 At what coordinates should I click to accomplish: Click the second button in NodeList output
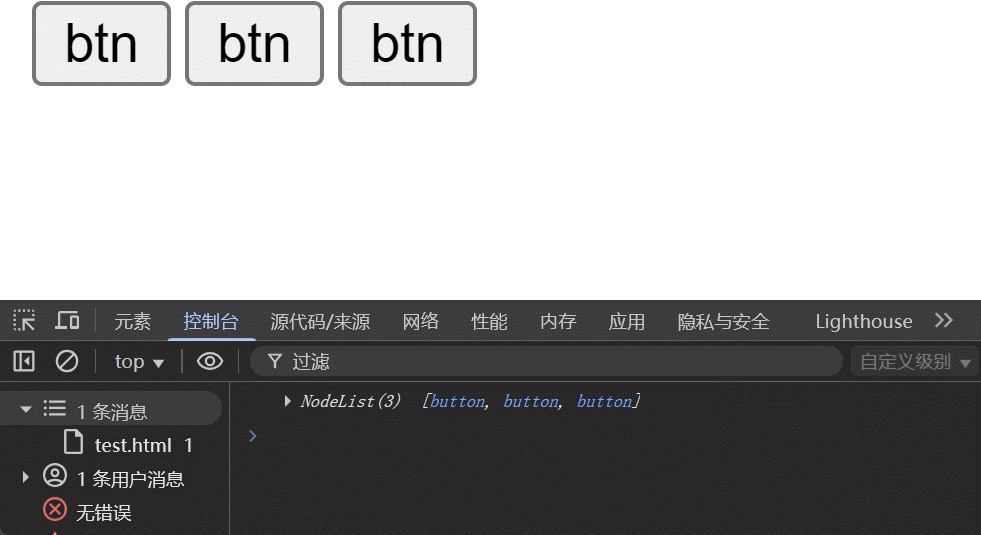coord(531,401)
